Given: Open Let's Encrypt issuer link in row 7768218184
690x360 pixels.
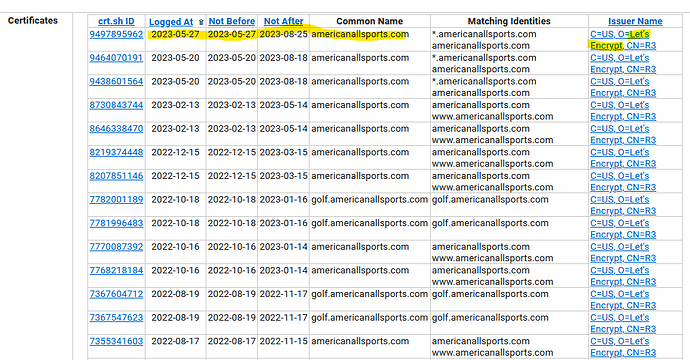Looking at the screenshot, I should pos(623,276).
